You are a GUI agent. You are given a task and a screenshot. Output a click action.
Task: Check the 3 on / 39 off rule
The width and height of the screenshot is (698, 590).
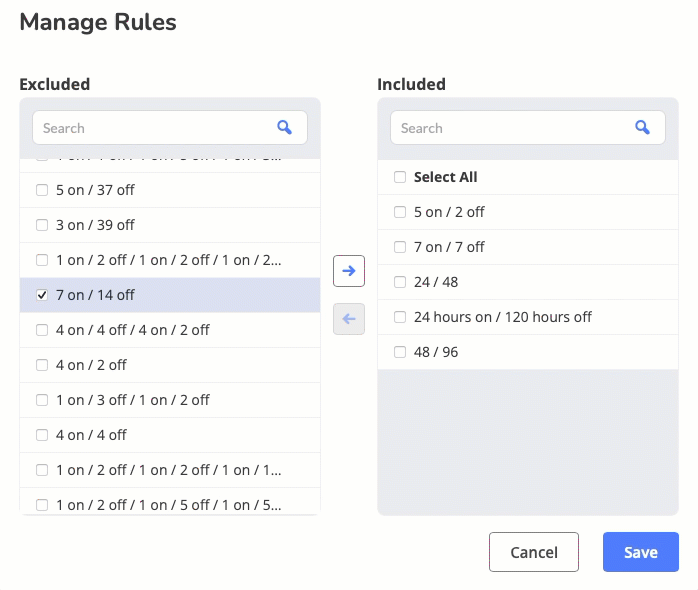click(x=42, y=225)
